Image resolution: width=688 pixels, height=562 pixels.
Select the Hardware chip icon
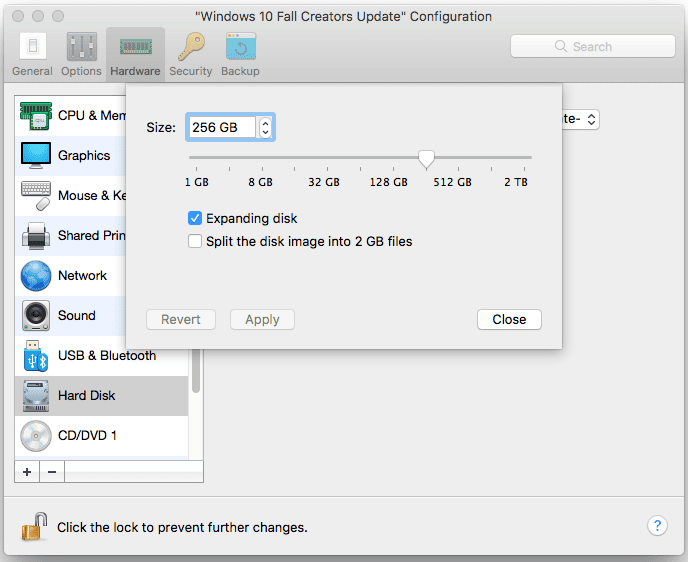[136, 47]
